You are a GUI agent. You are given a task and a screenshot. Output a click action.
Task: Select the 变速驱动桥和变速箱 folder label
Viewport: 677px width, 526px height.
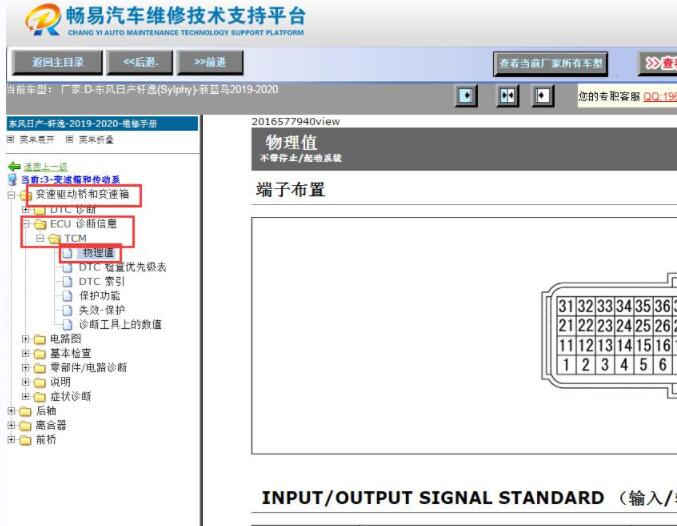(82, 194)
